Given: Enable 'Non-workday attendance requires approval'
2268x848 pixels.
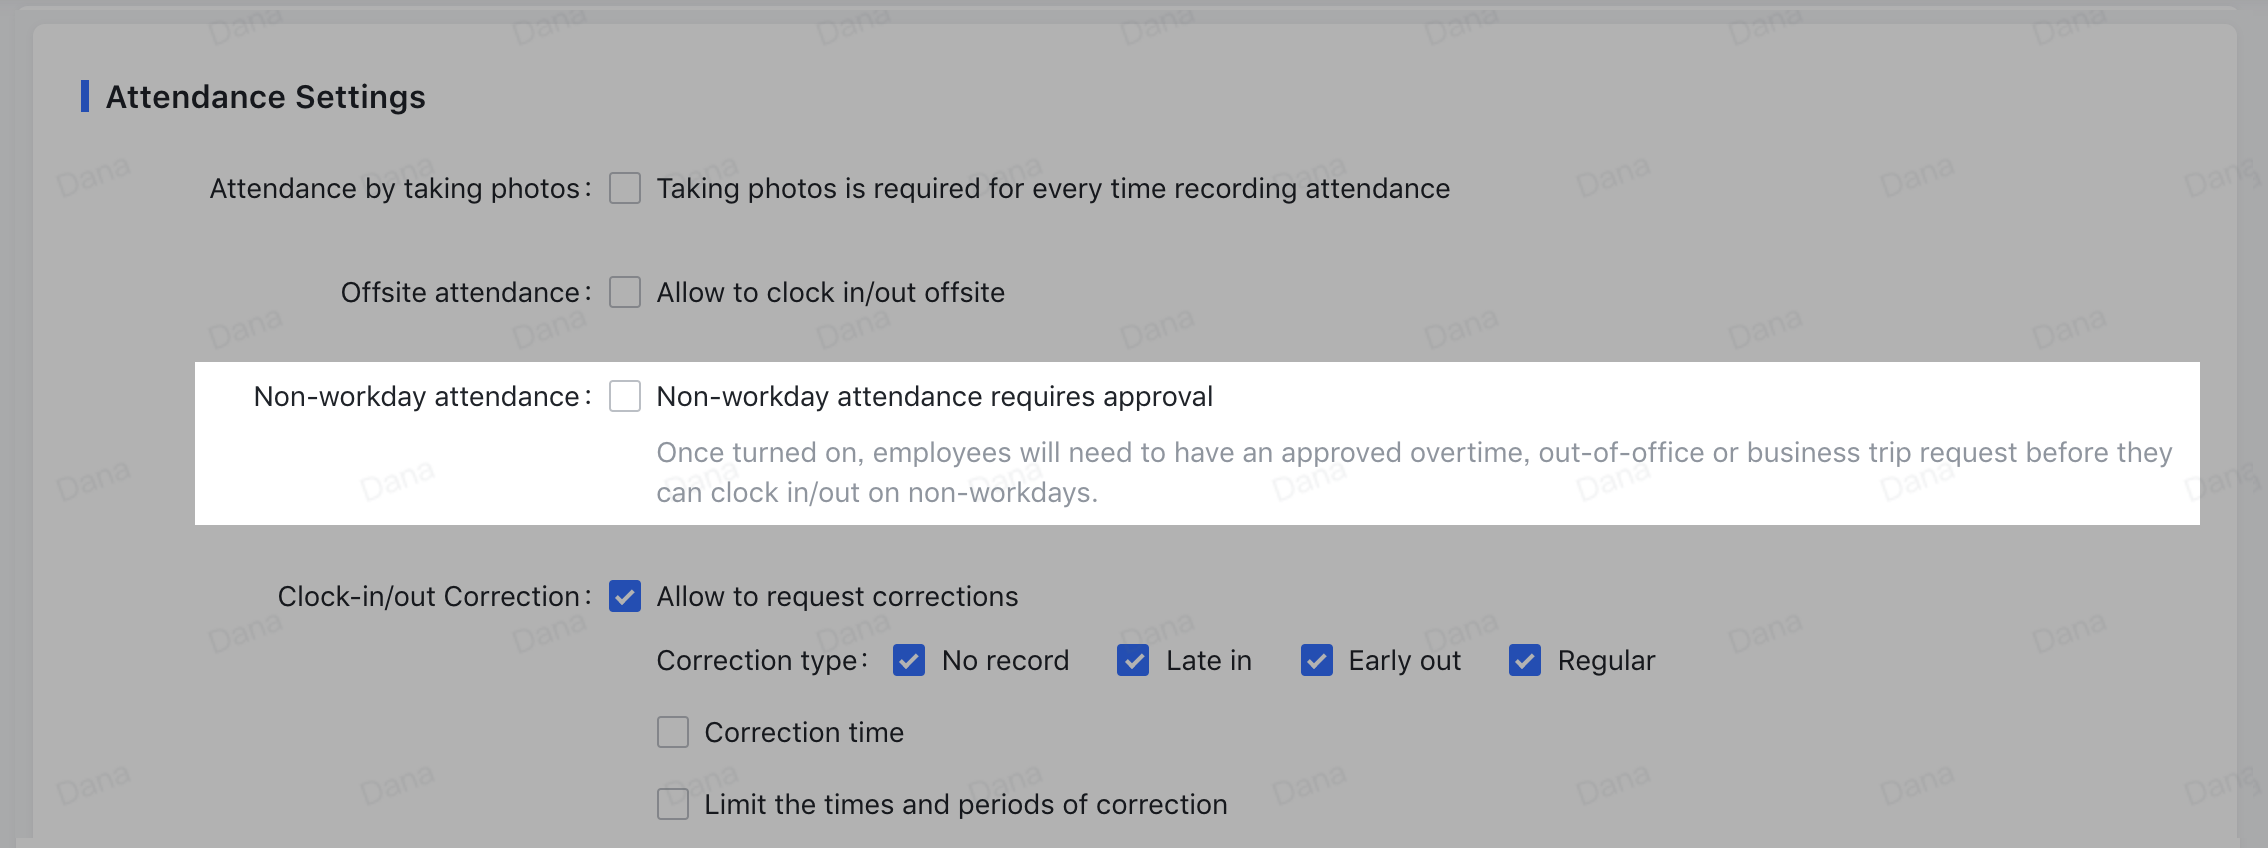Looking at the screenshot, I should click(x=624, y=396).
